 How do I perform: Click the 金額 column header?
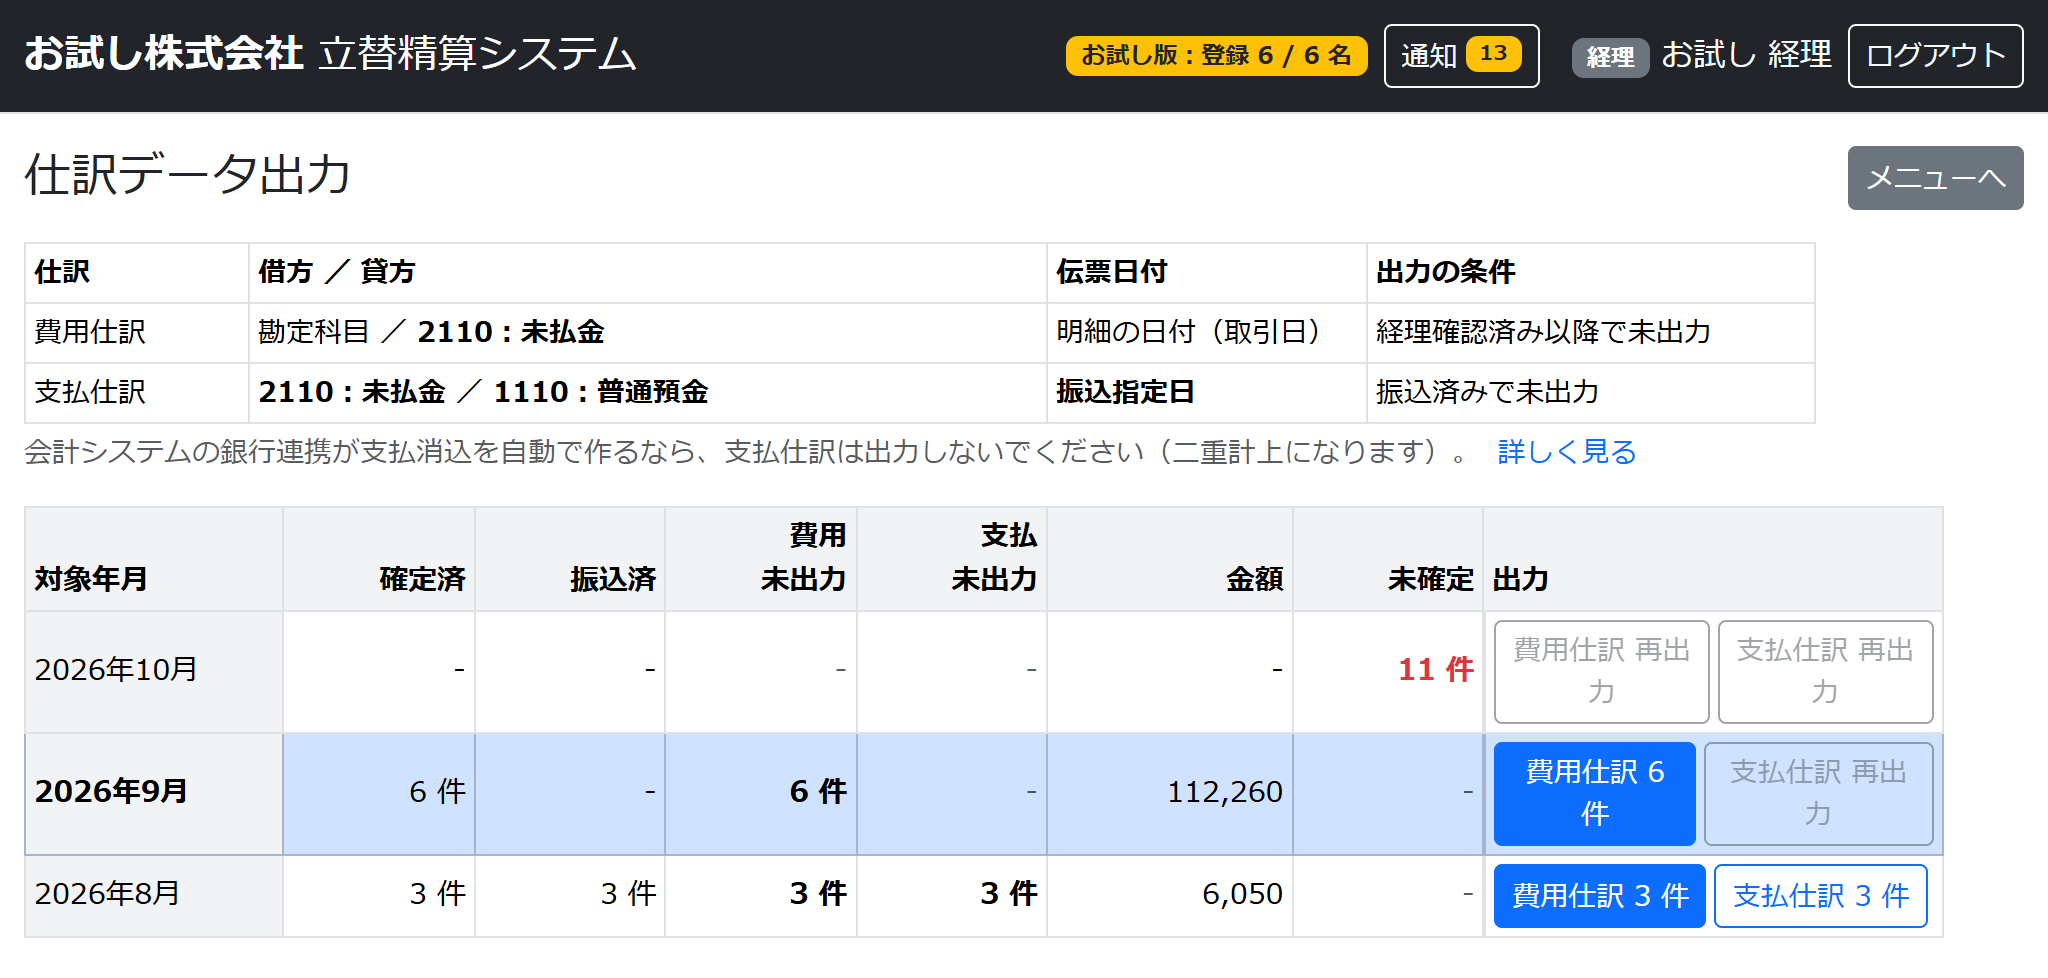[x=1170, y=560]
